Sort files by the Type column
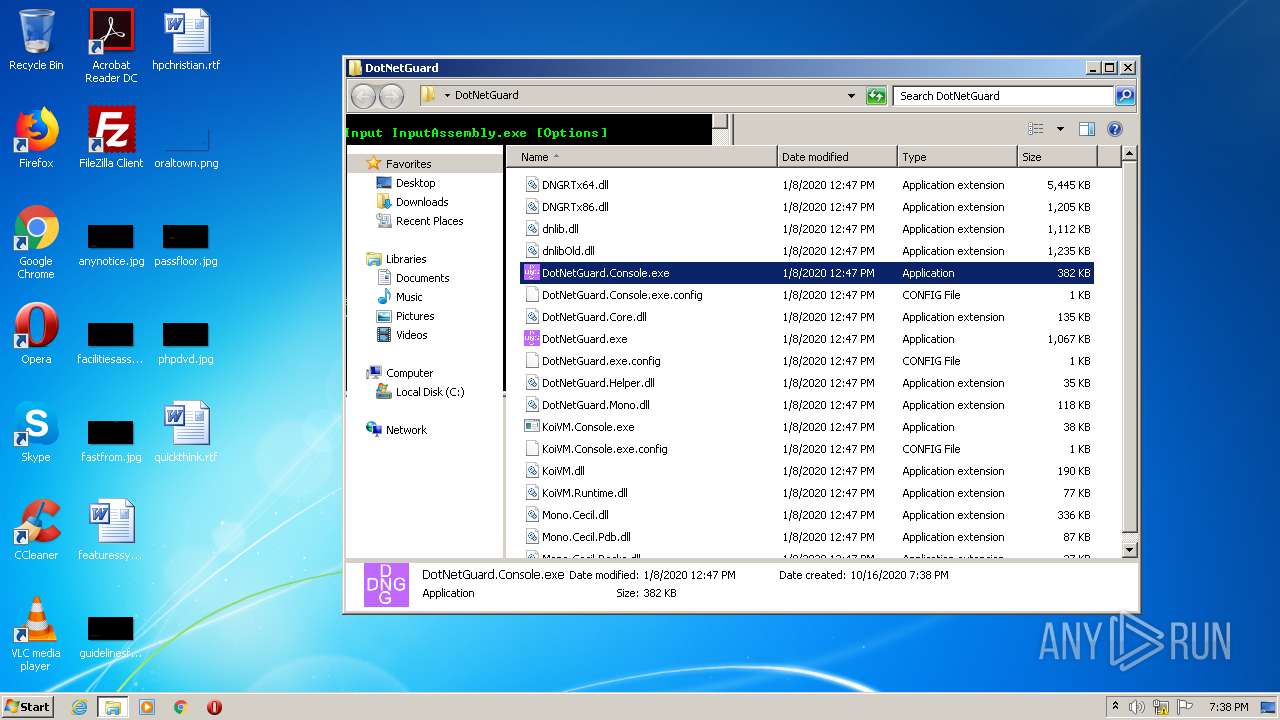The height and width of the screenshot is (720, 1280). [957, 157]
